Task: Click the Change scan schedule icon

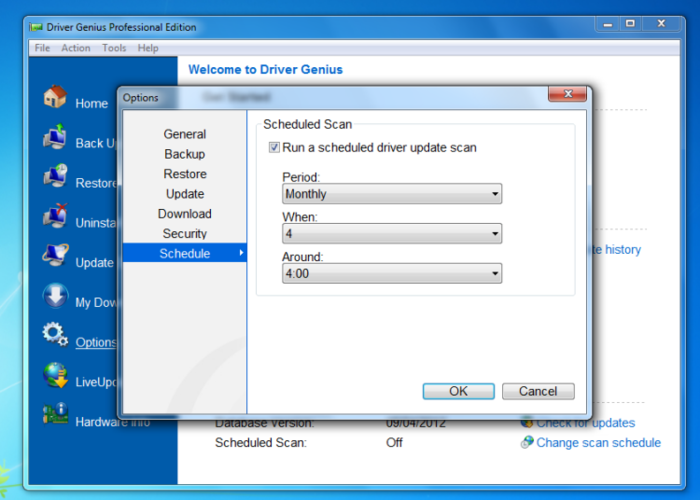Action: [527, 442]
